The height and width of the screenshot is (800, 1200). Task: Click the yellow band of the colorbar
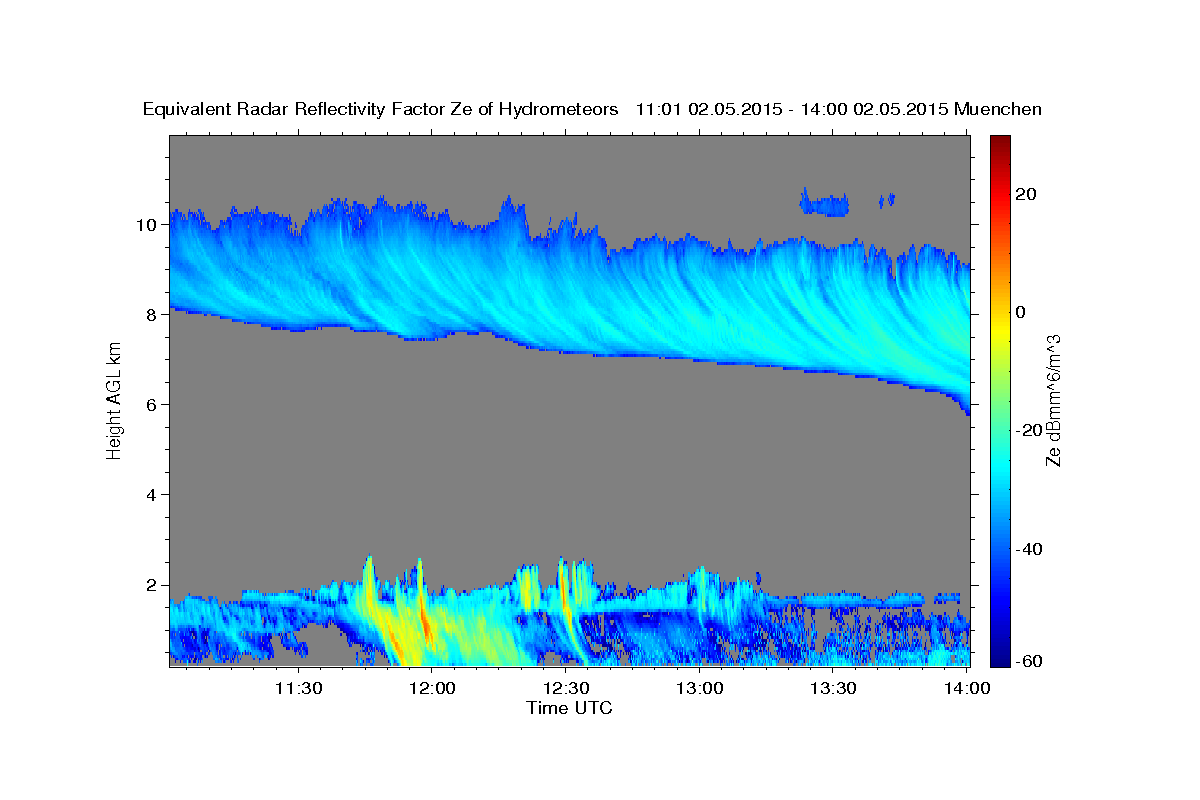point(999,330)
